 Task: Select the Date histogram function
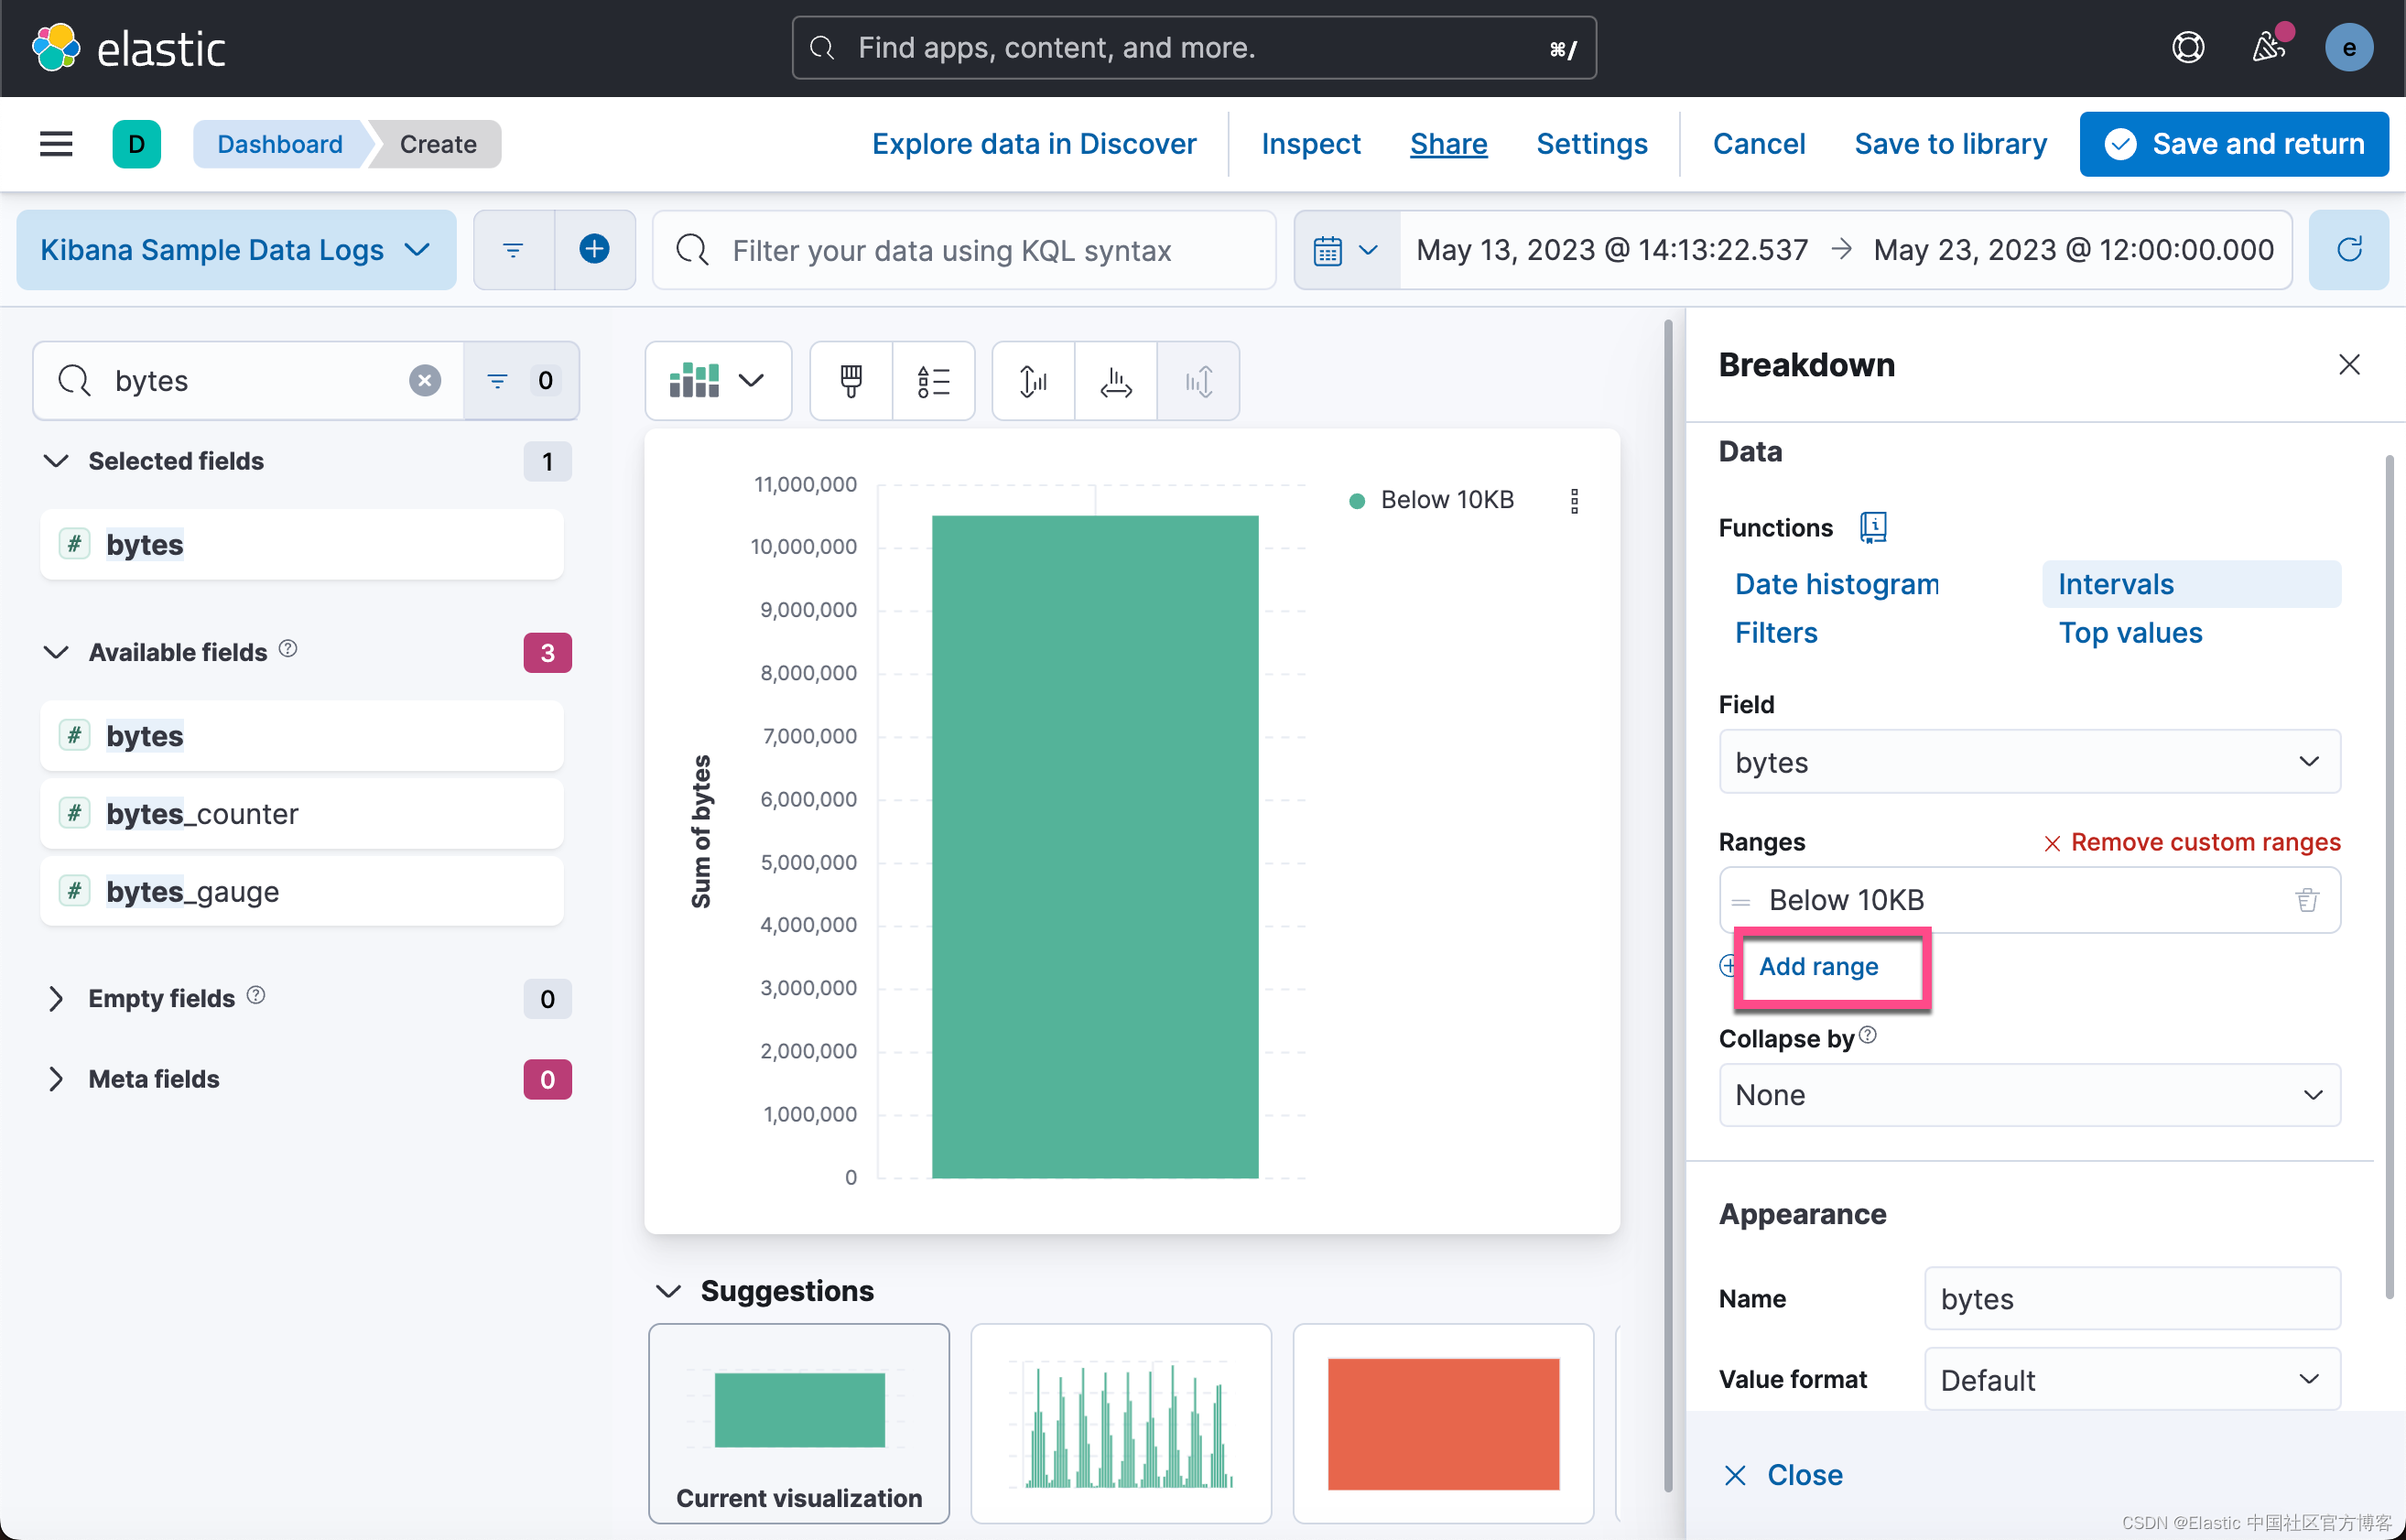1836,584
